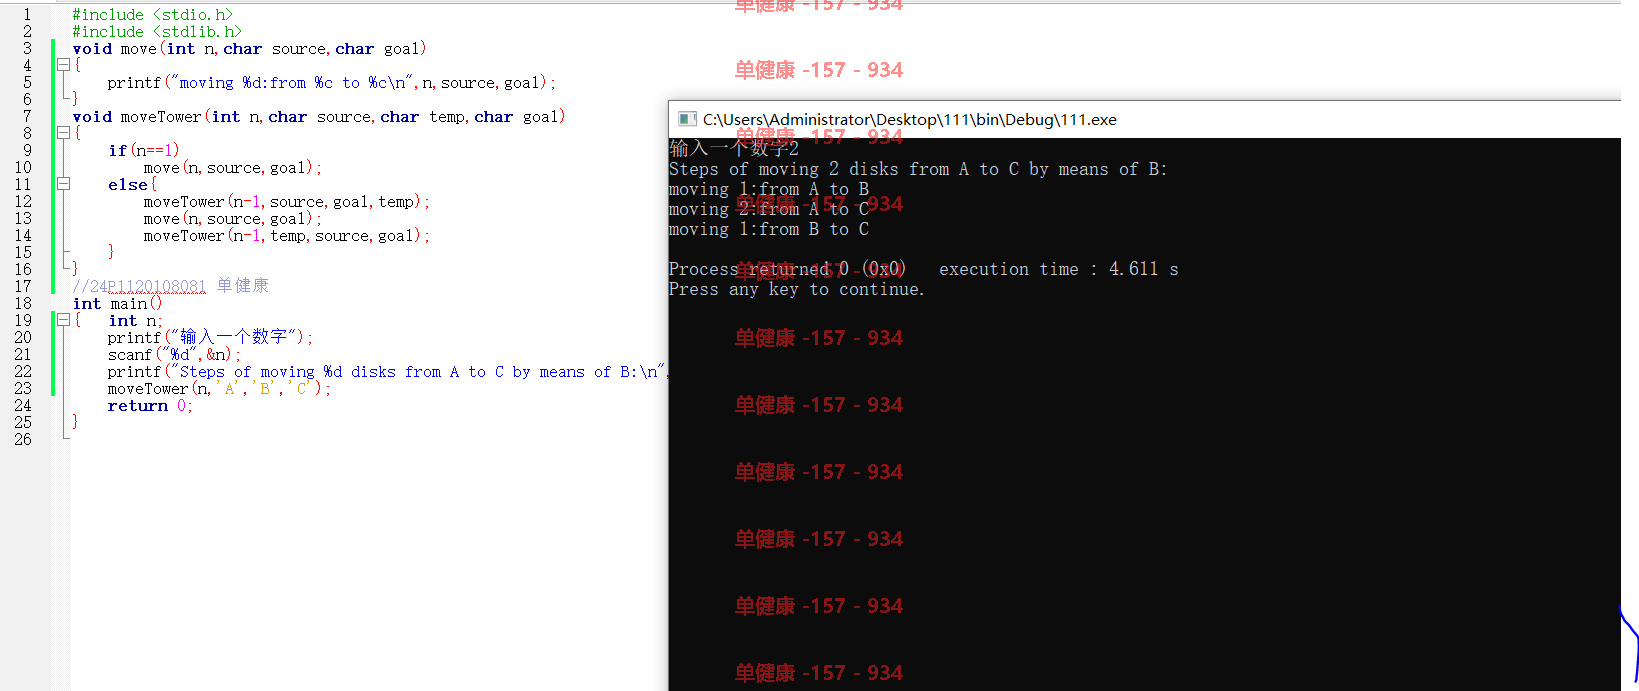Click 'execution time : 4.611 s' in console

click(1059, 270)
